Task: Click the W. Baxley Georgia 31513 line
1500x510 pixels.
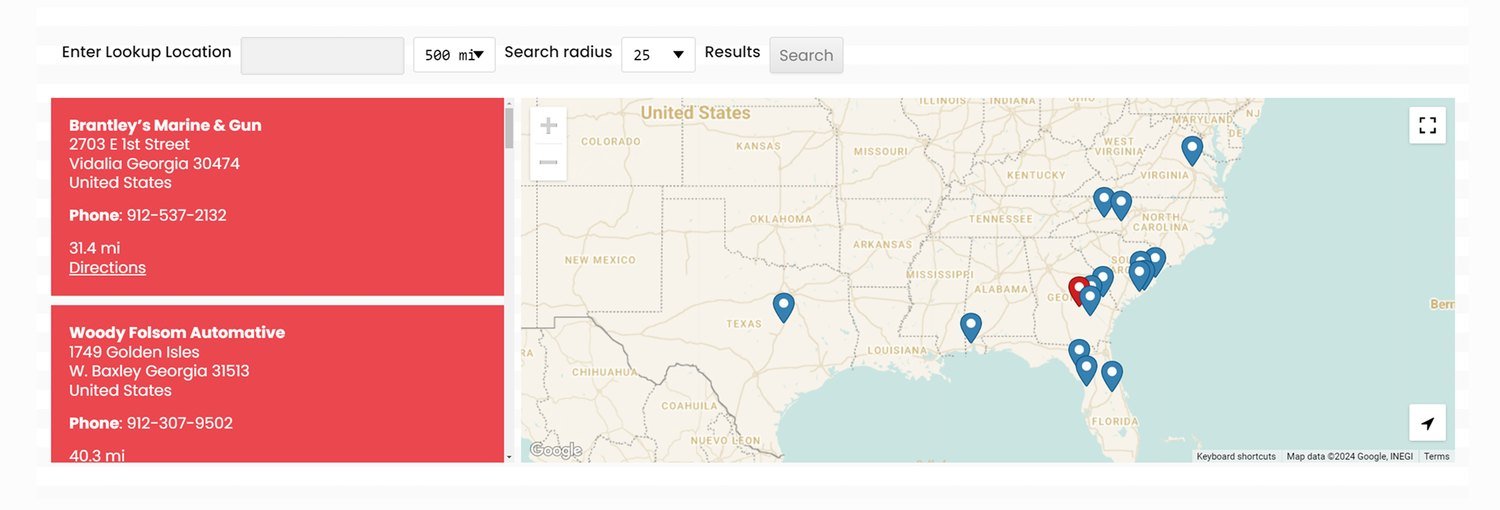Action: [159, 371]
